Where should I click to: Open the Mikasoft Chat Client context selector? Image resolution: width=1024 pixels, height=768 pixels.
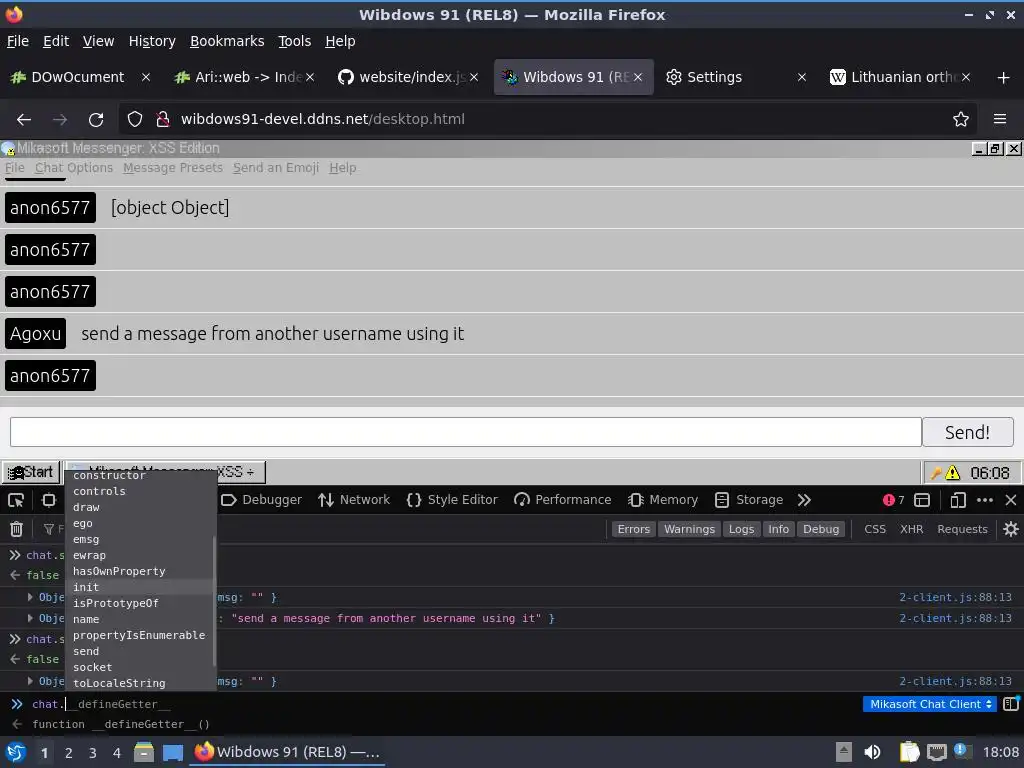click(930, 704)
